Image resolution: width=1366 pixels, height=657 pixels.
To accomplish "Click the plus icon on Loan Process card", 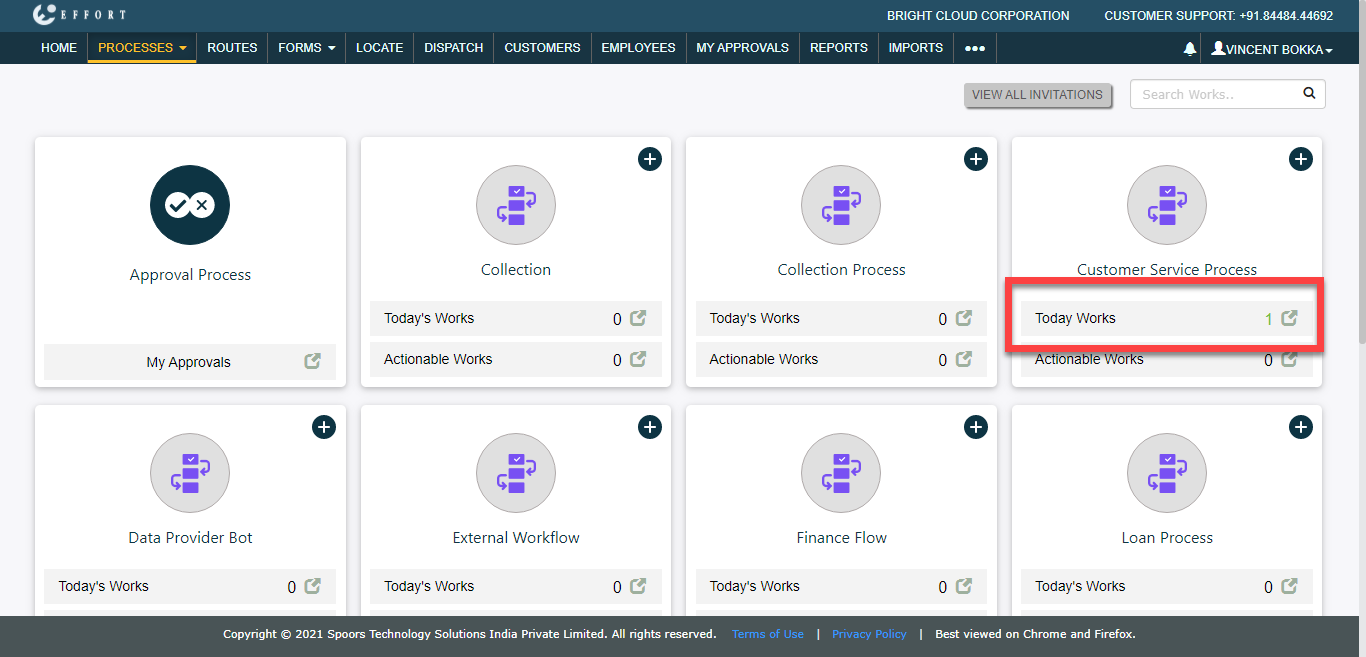I will (x=1300, y=427).
